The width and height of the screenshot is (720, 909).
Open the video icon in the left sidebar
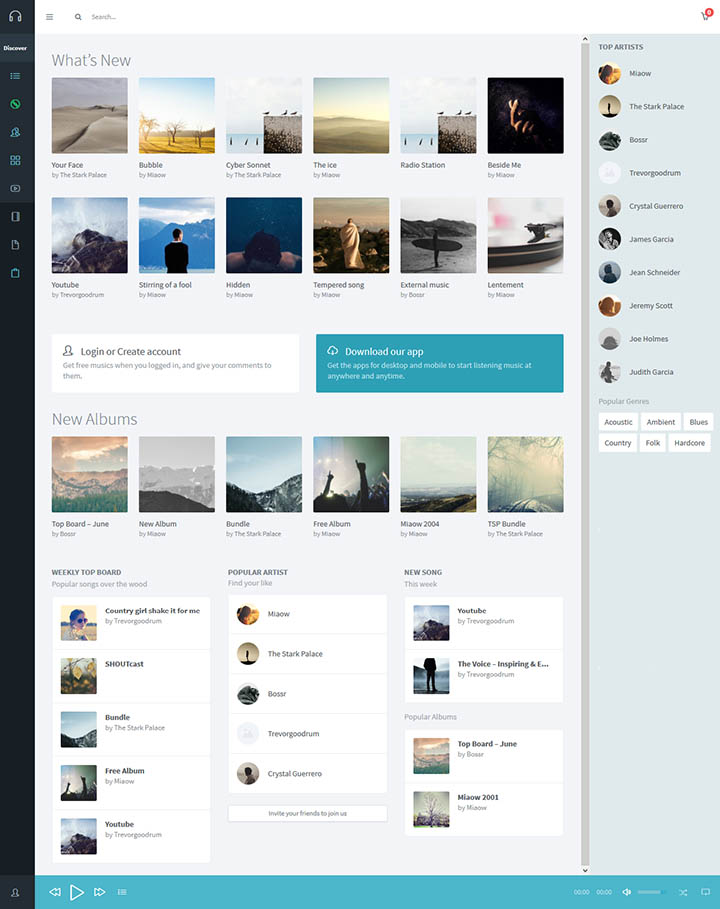pos(15,188)
